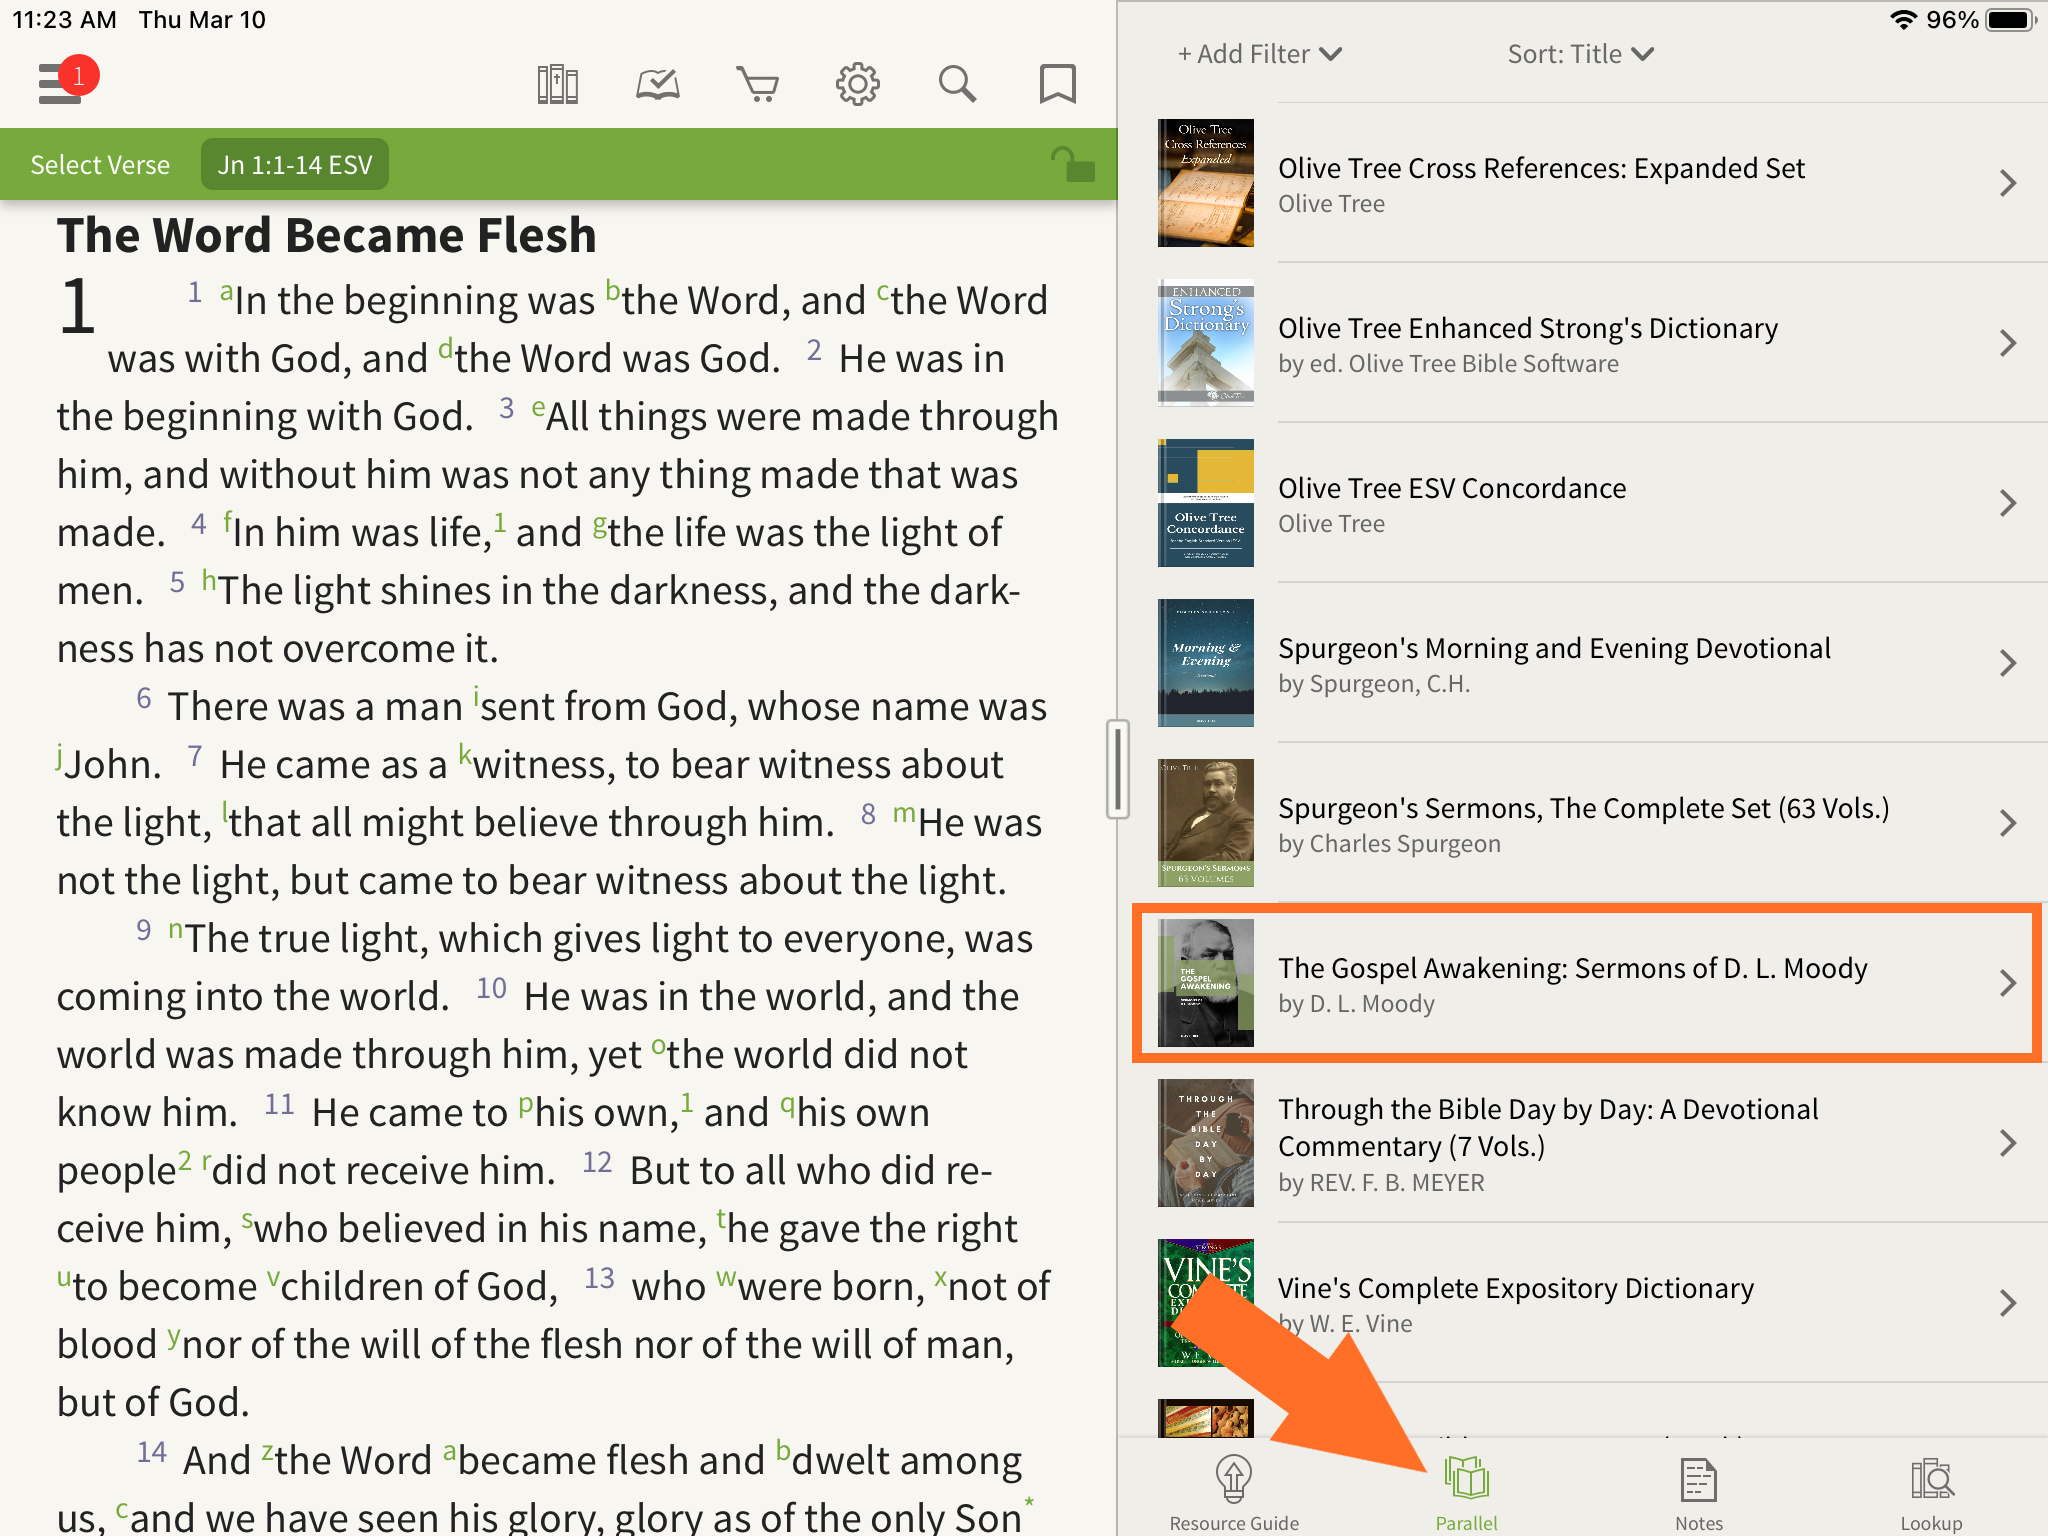Grab the split-pane divider handle
This screenshot has height=1536, width=2048.
[x=1118, y=768]
